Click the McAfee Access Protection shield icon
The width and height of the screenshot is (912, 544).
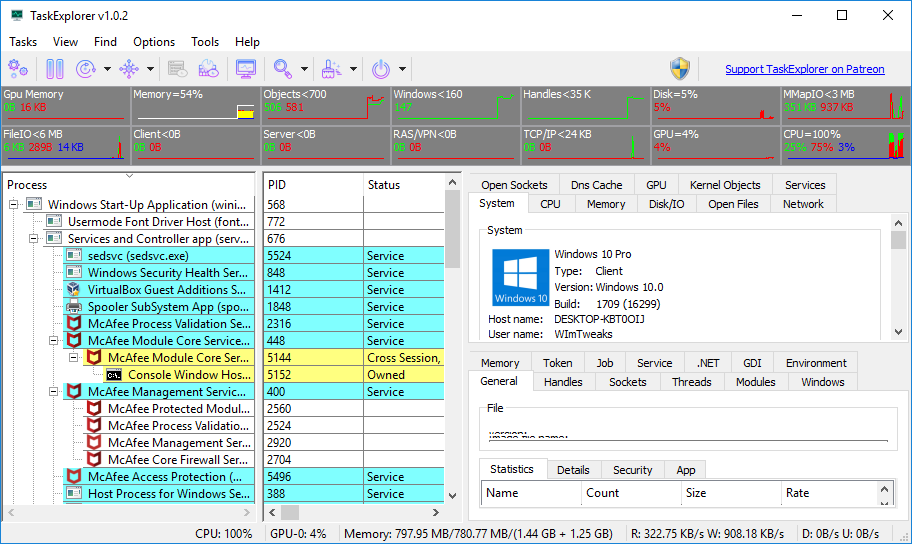(x=73, y=476)
